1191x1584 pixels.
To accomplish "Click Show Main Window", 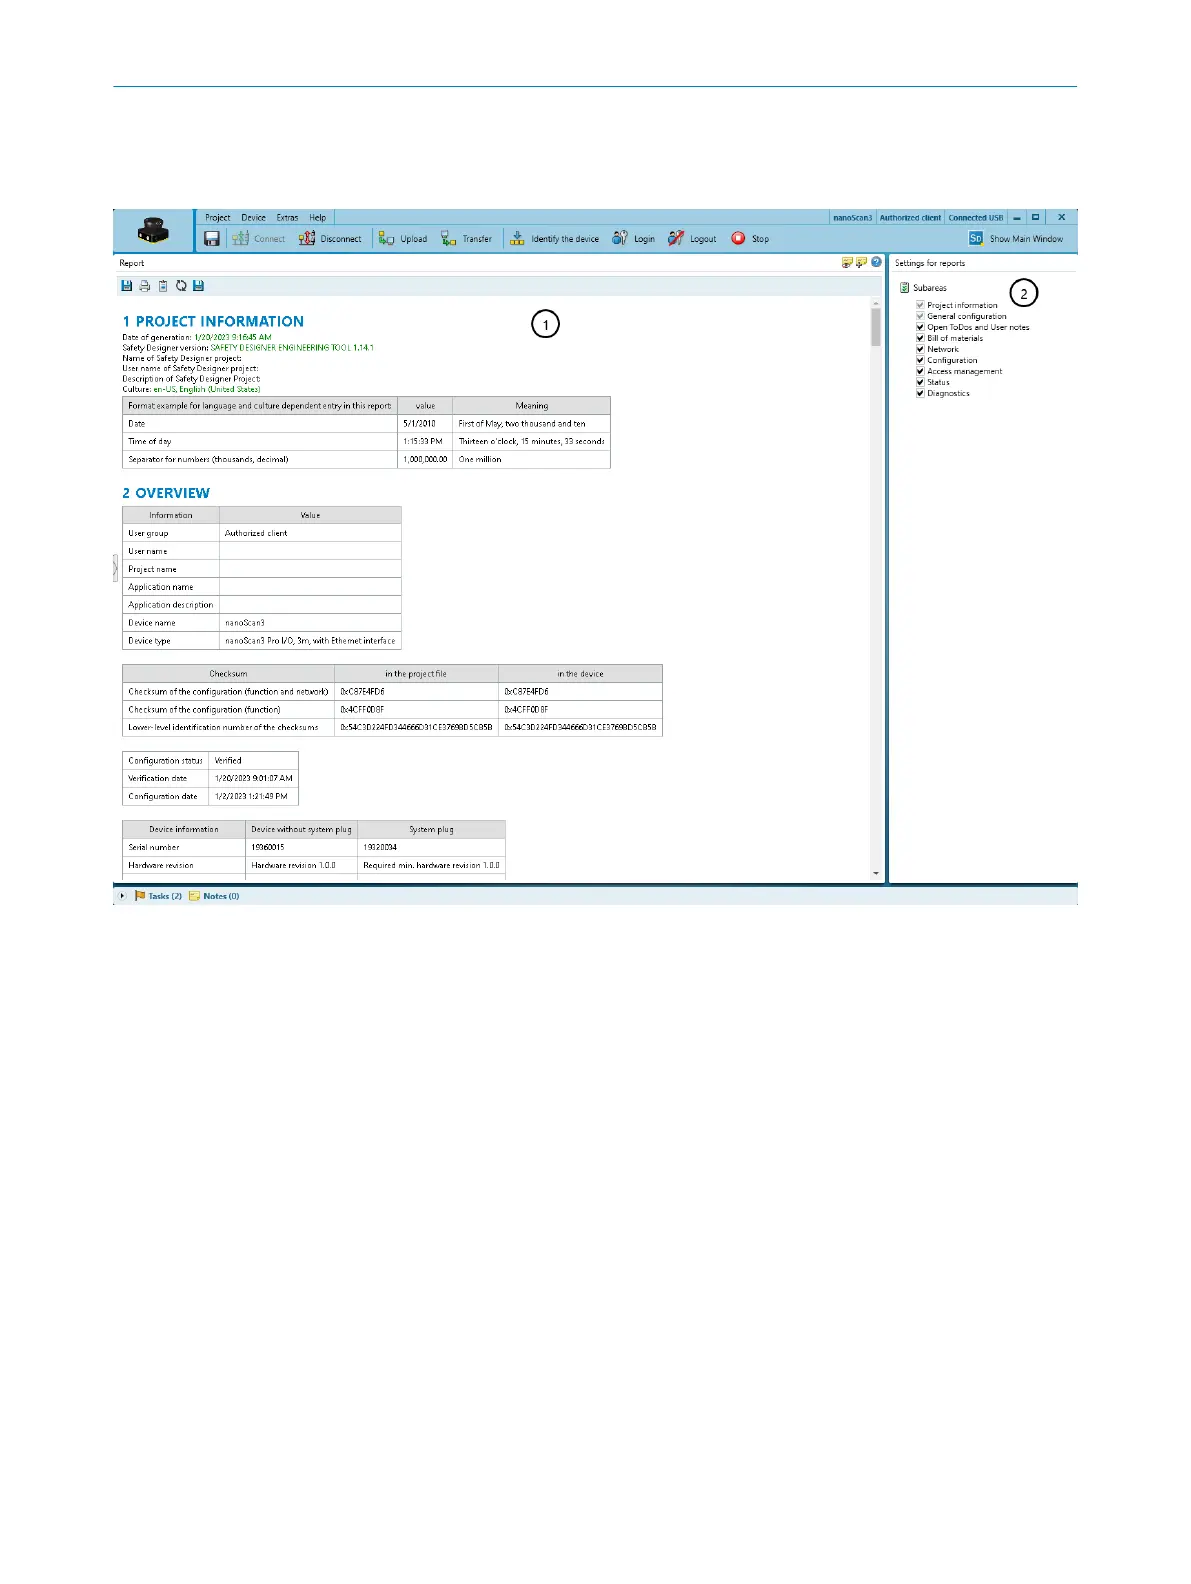I will [1016, 238].
